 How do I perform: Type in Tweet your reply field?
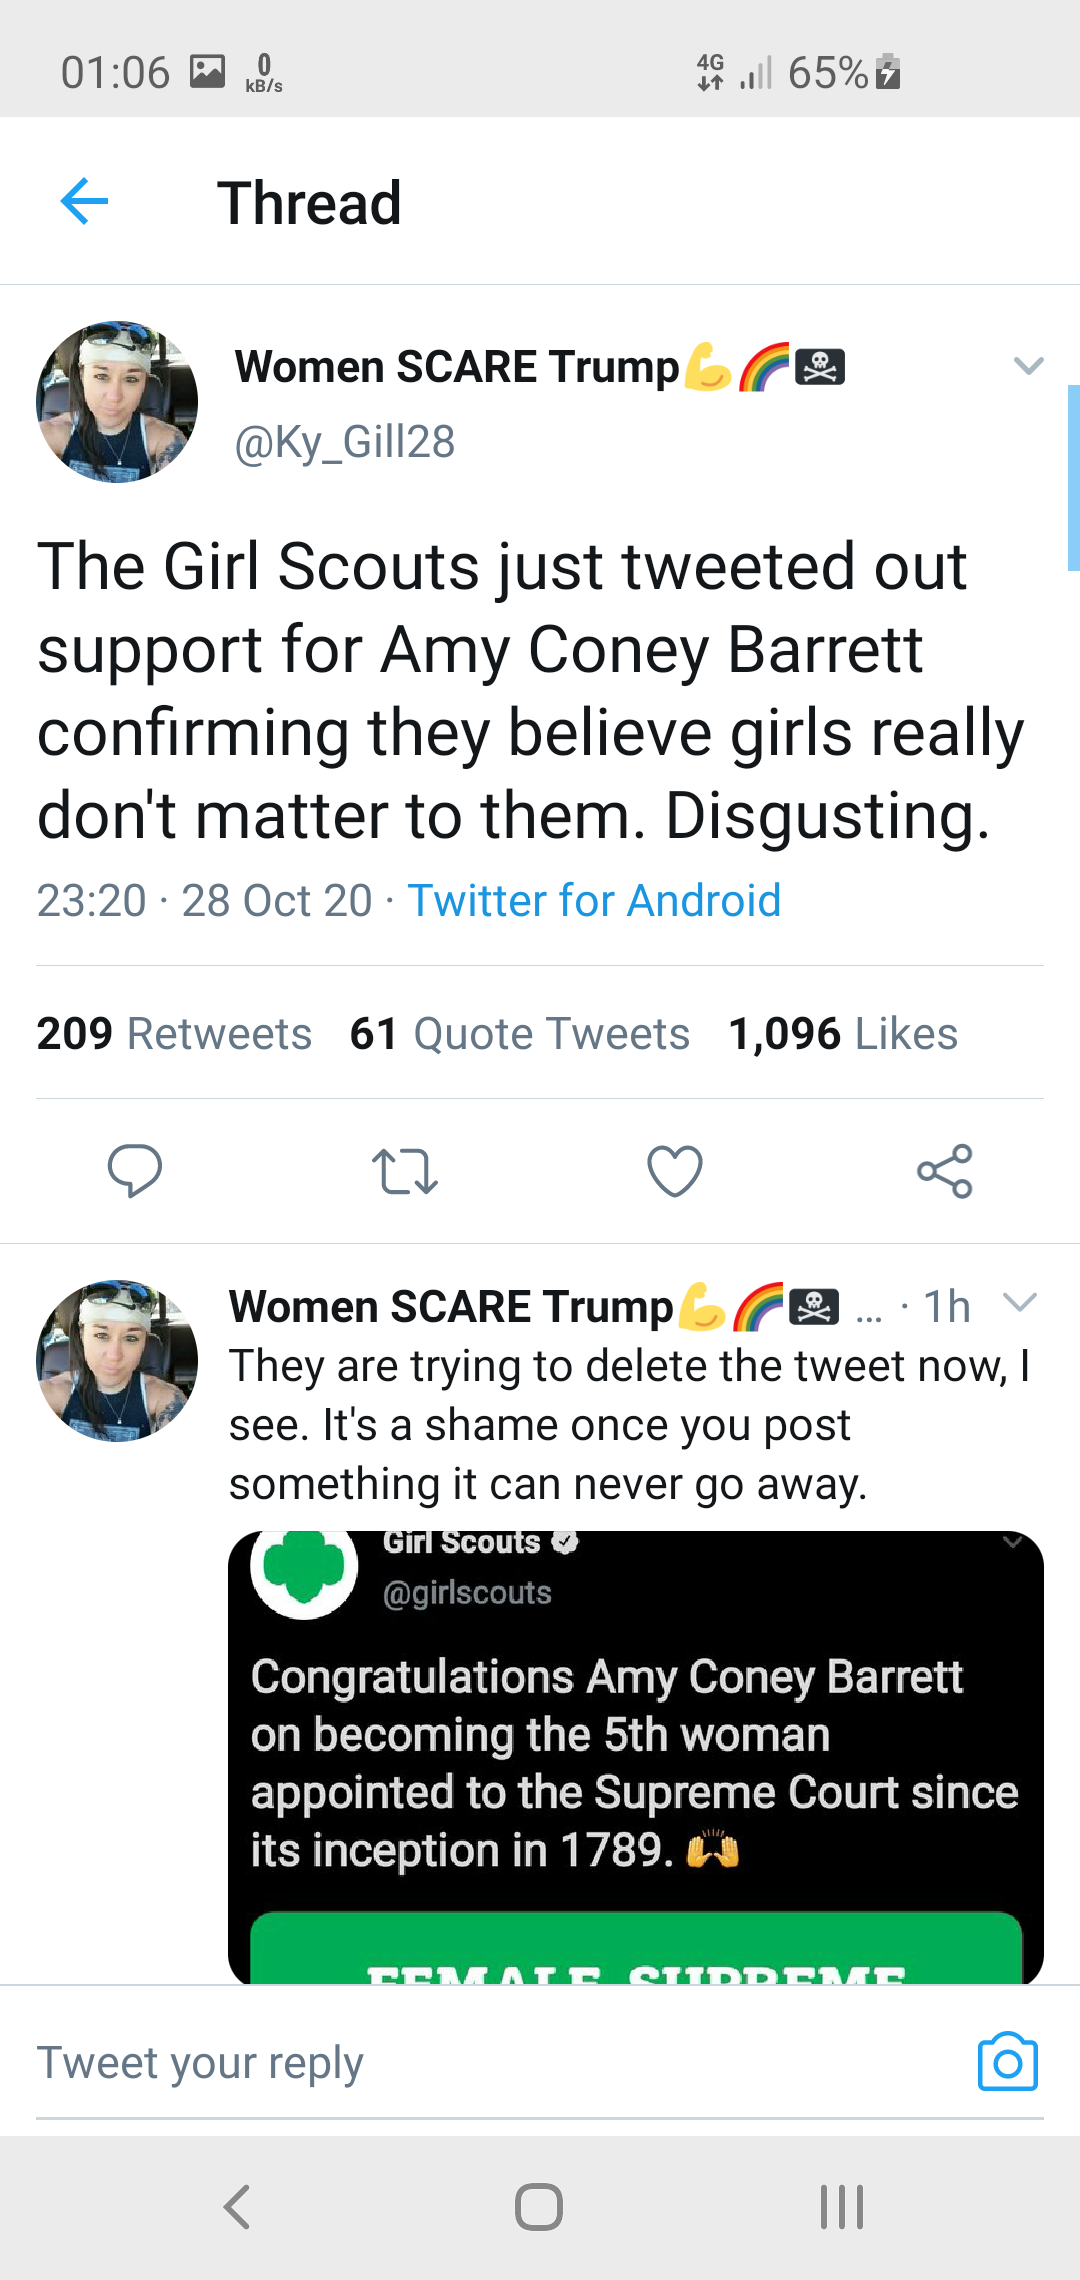click(480, 2062)
